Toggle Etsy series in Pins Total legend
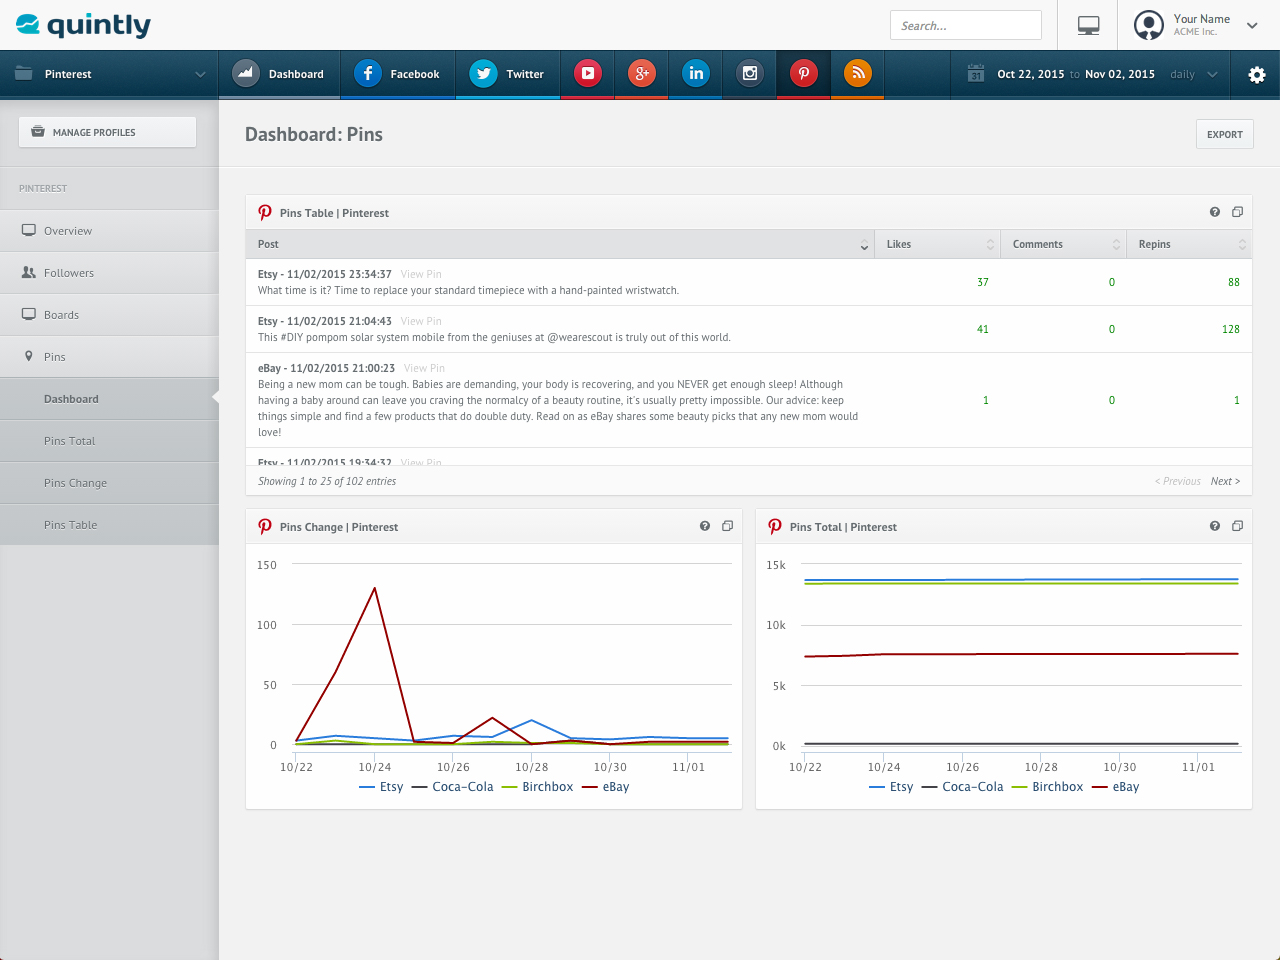The image size is (1280, 960). tap(891, 787)
